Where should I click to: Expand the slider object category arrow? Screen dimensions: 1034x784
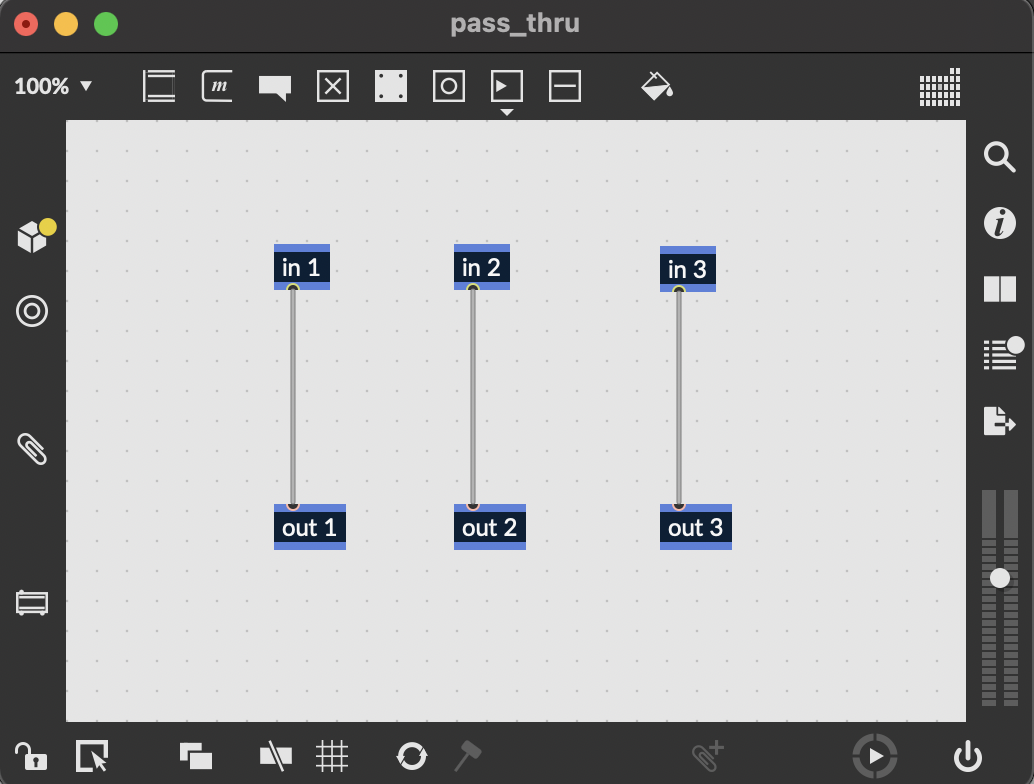(x=507, y=112)
